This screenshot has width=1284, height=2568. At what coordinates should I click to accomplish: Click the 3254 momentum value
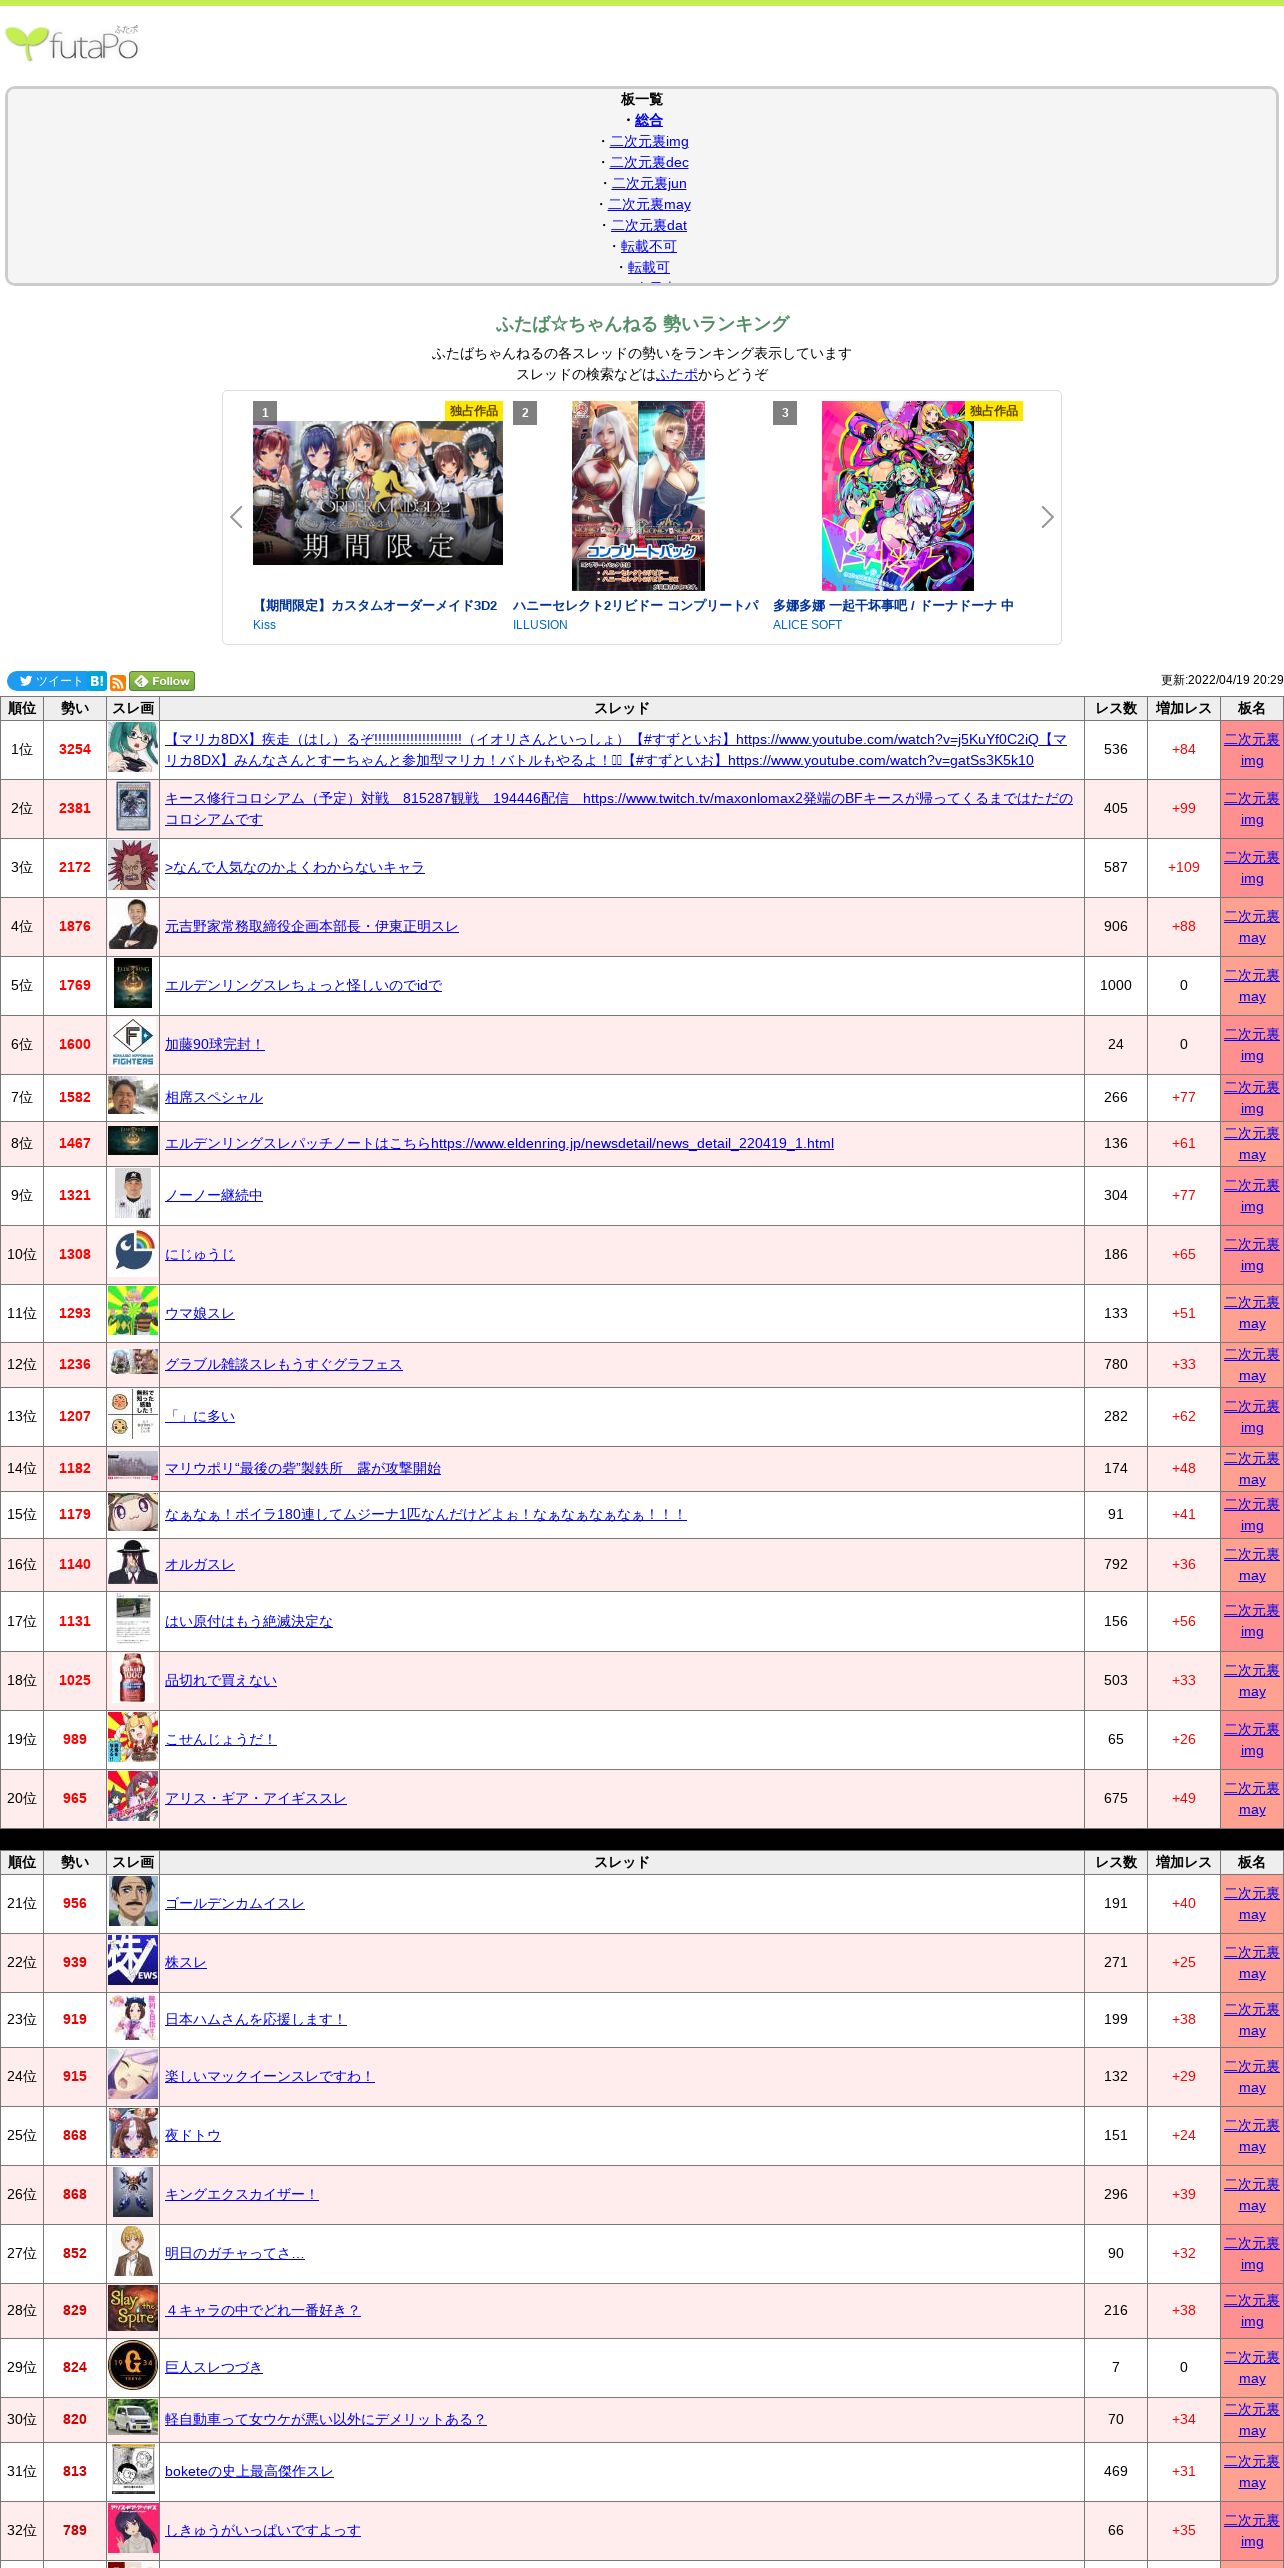coord(75,749)
